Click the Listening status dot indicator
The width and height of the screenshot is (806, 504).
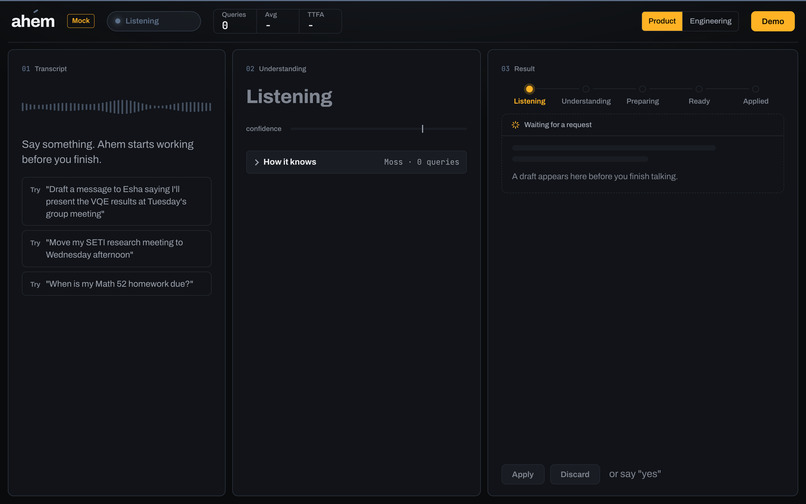click(118, 21)
